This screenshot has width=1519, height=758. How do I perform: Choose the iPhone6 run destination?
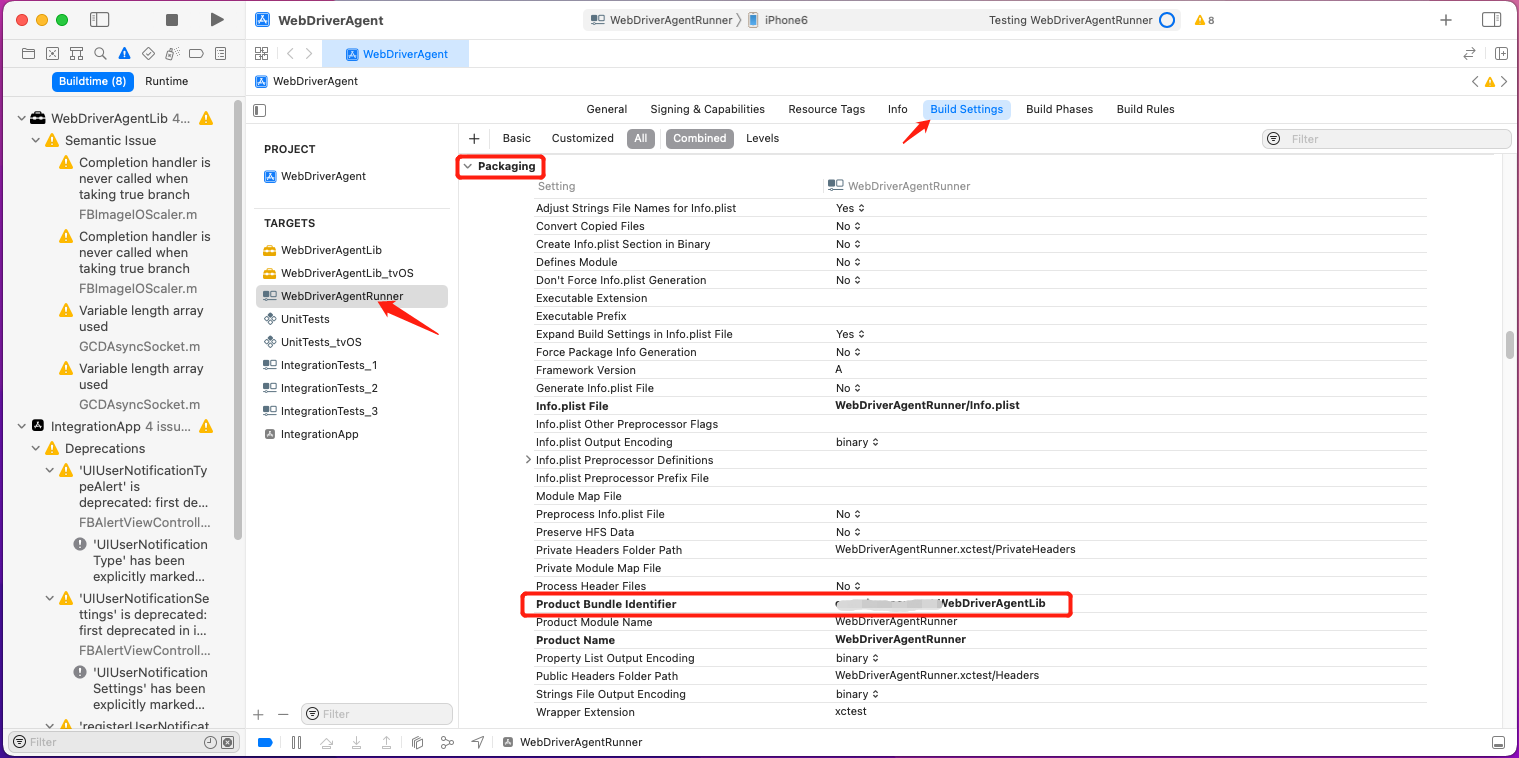(x=778, y=20)
